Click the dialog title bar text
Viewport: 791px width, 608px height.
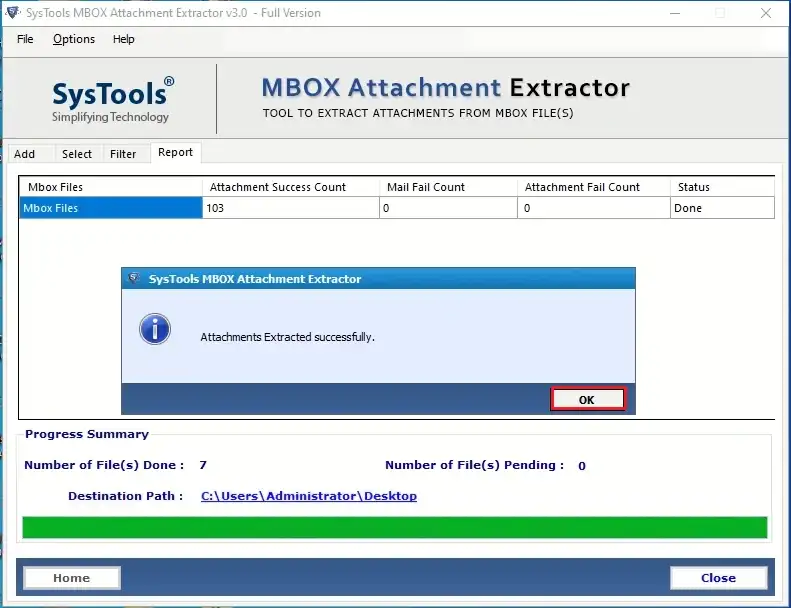click(255, 279)
